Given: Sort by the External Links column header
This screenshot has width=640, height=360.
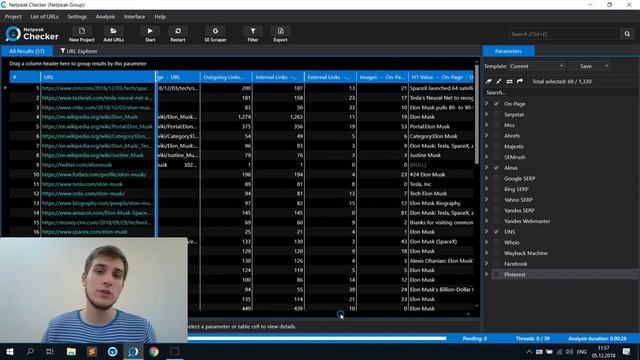Looking at the screenshot, I should 330,77.
